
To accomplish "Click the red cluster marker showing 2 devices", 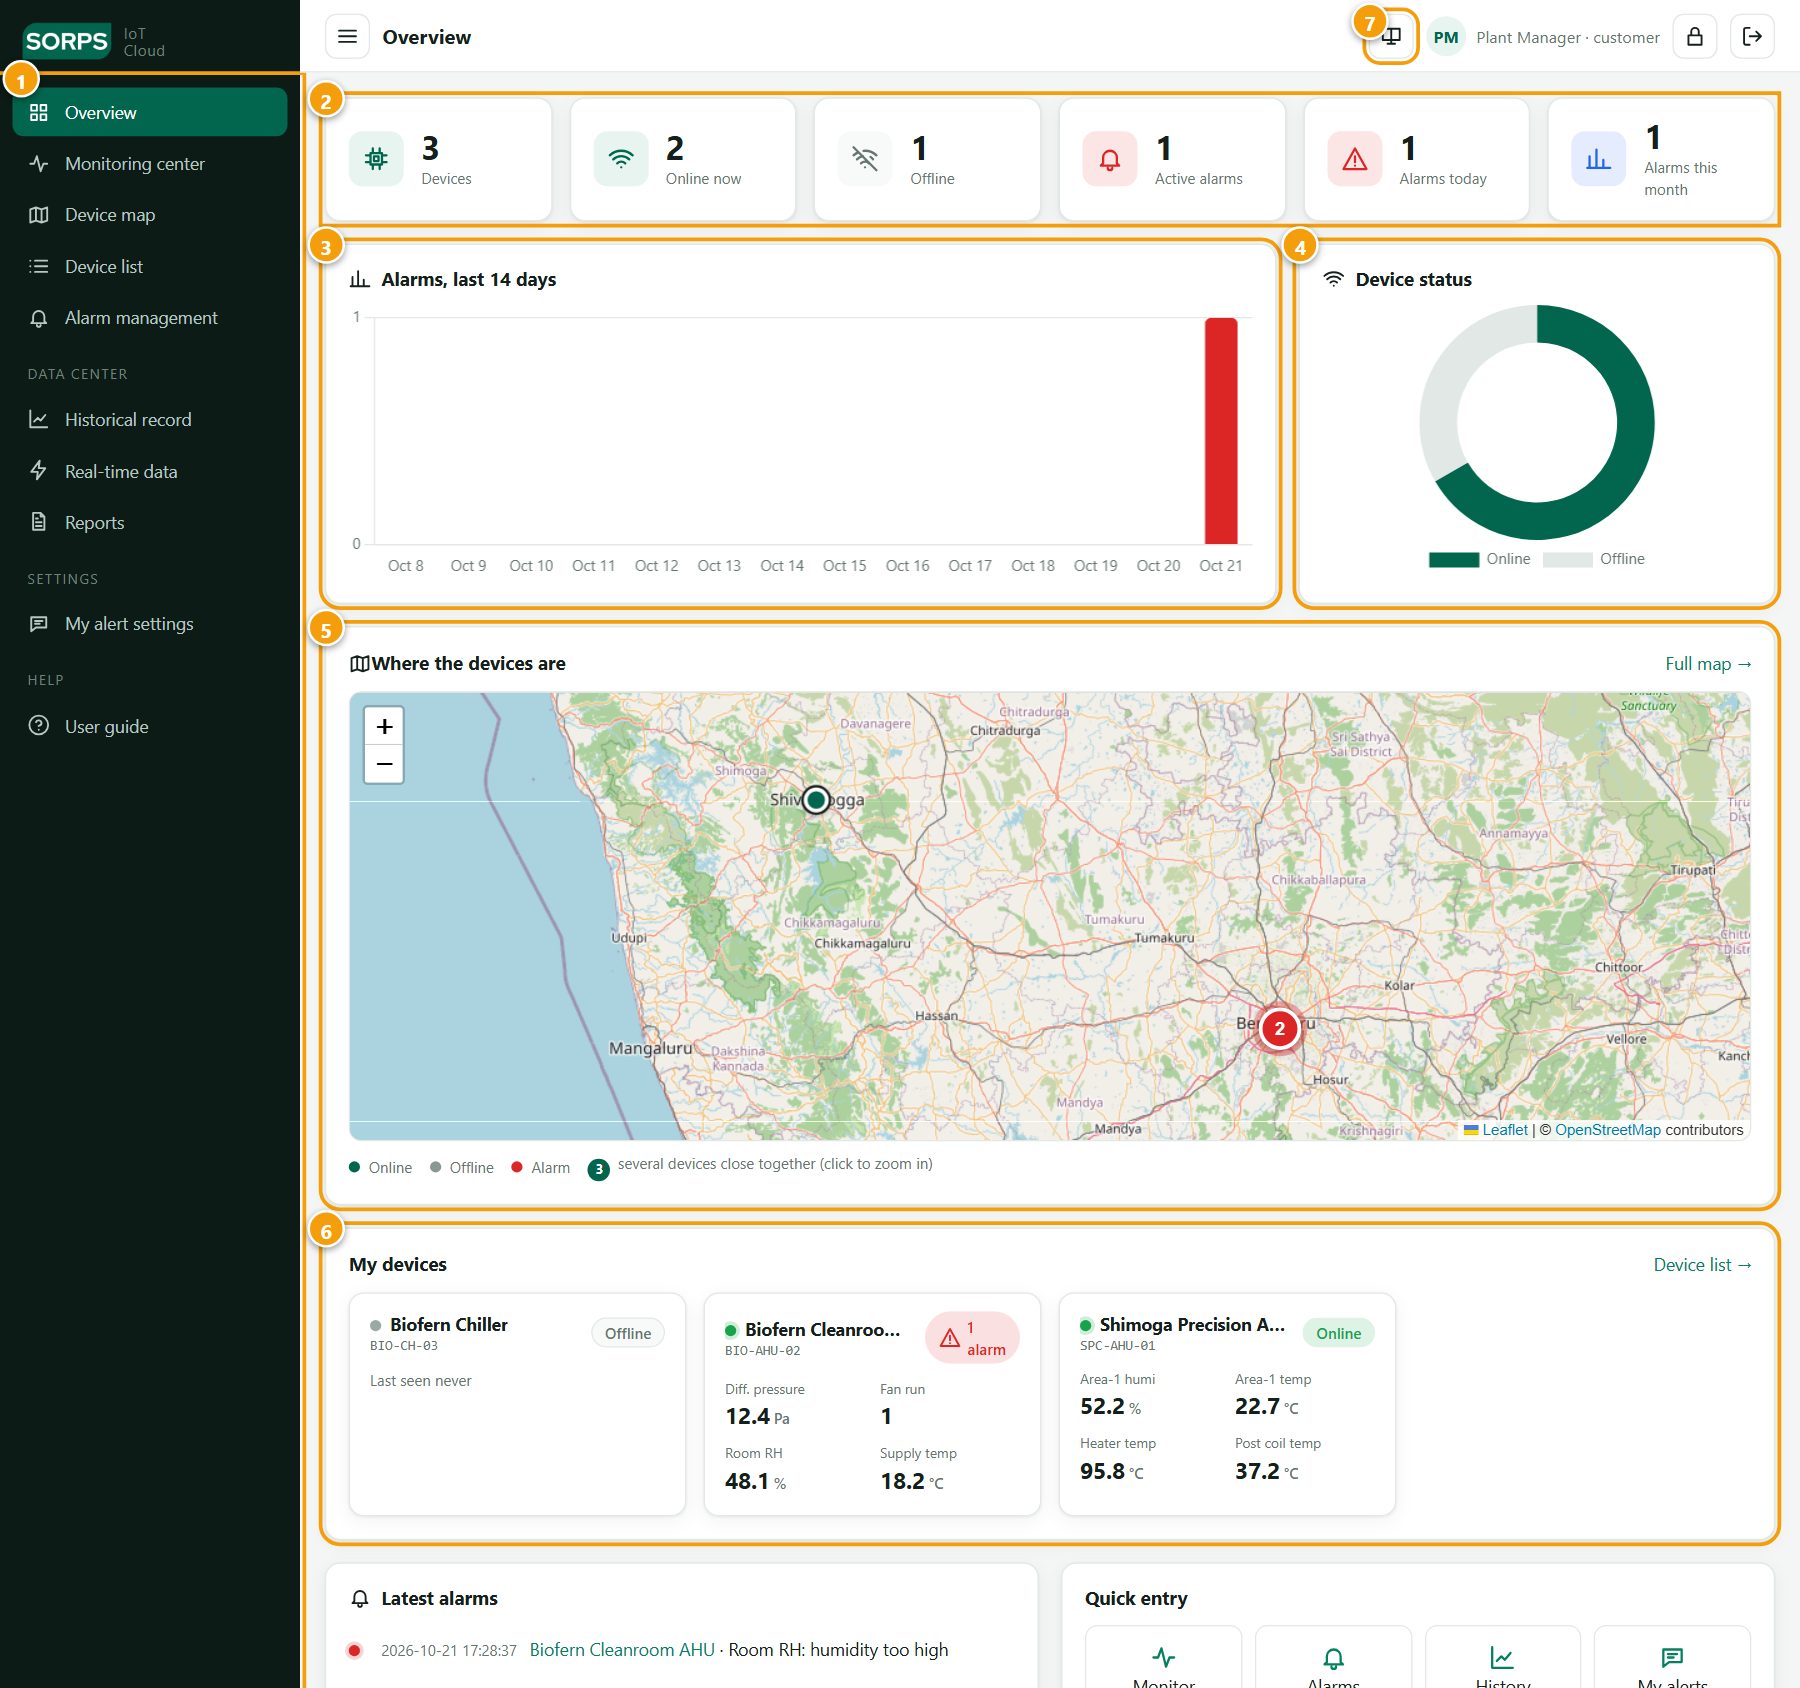I will tap(1279, 1029).
